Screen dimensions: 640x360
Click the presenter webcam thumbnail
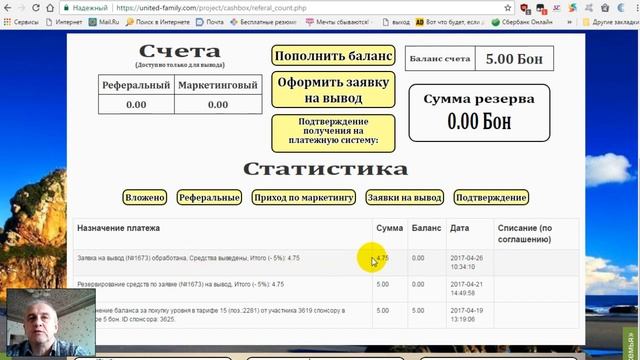[51, 322]
